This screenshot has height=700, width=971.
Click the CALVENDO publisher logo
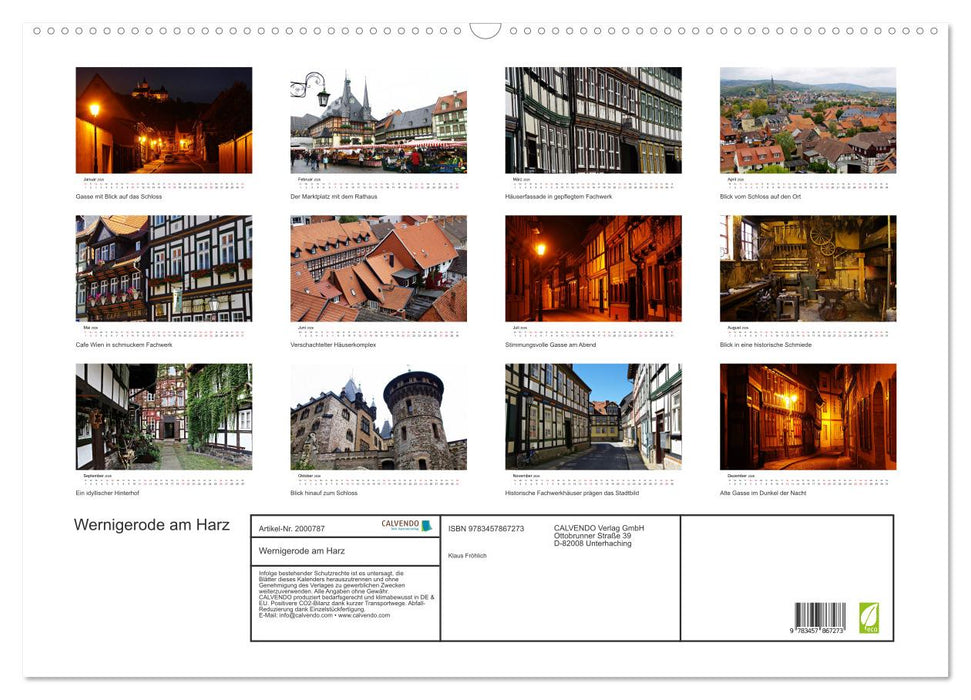point(398,525)
